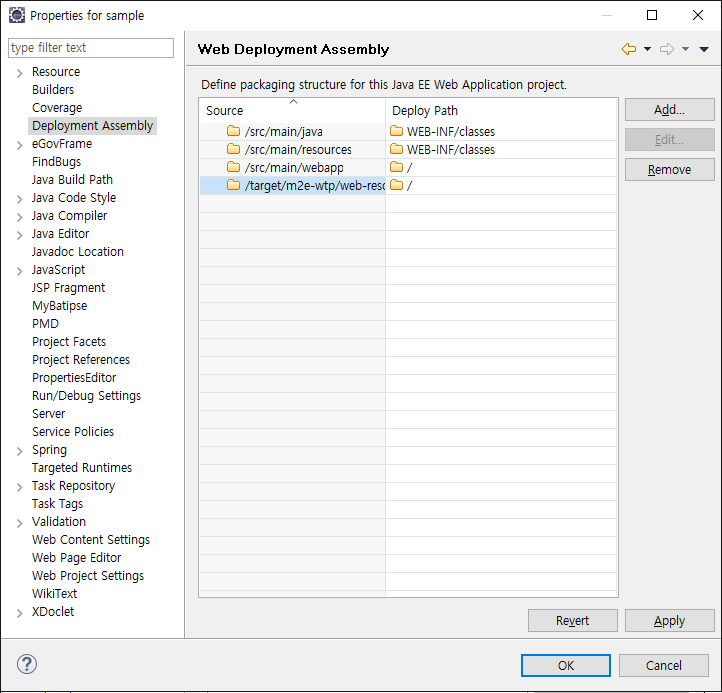Click folder icon beside /src/main/resources
Screen dimensions: 722x693
click(233, 150)
